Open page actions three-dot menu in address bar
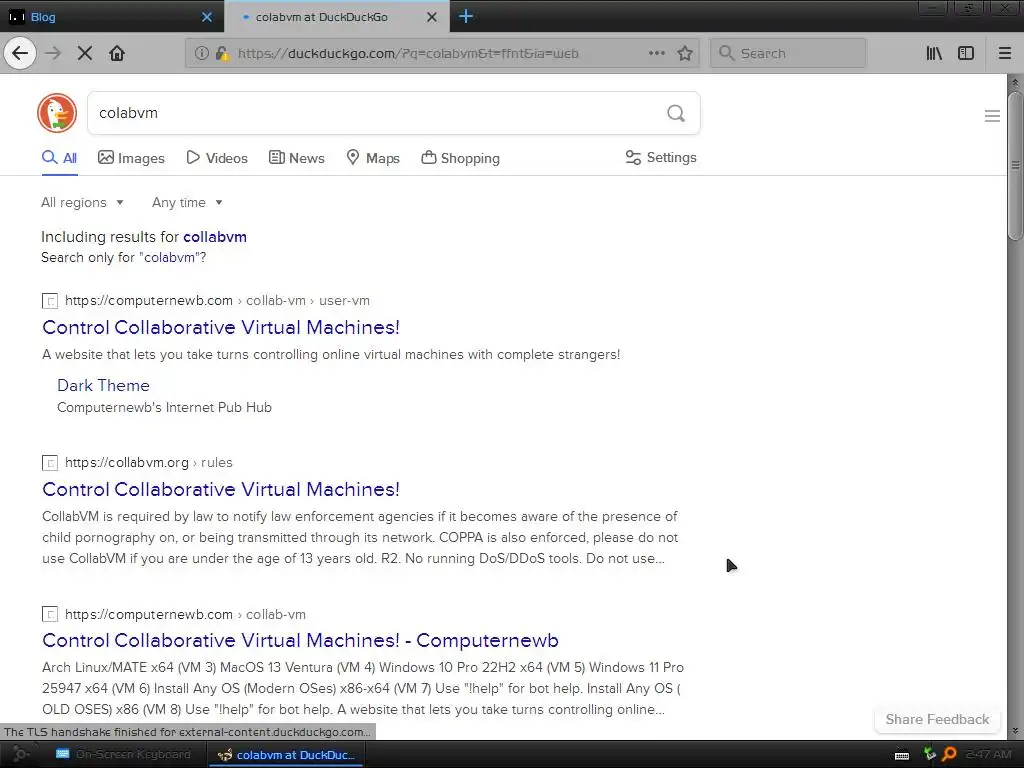This screenshot has height=768, width=1024. [x=656, y=53]
